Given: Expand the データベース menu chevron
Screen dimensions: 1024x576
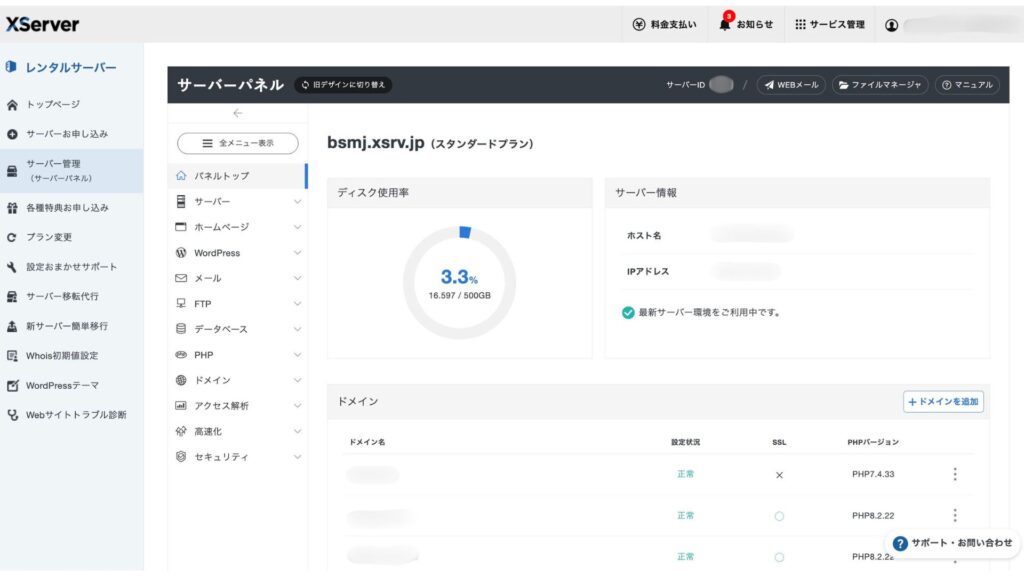Looking at the screenshot, I should 297,329.
